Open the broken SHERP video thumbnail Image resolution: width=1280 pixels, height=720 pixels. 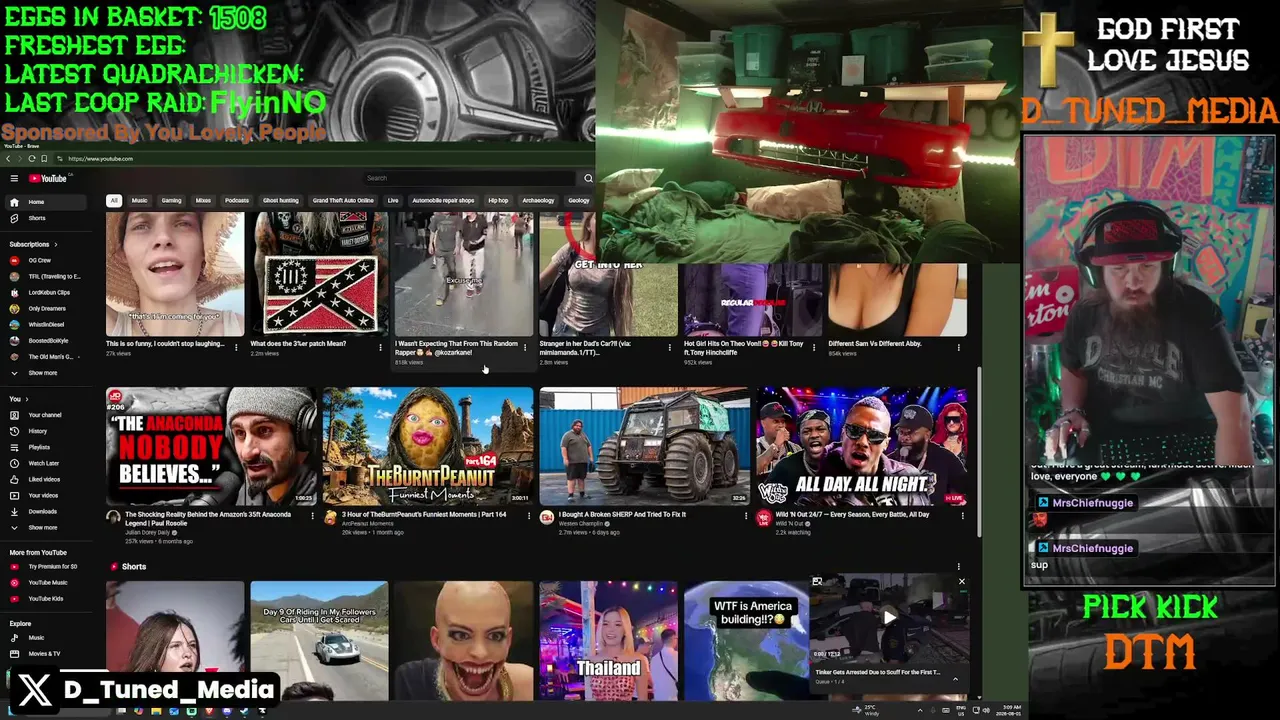644,446
